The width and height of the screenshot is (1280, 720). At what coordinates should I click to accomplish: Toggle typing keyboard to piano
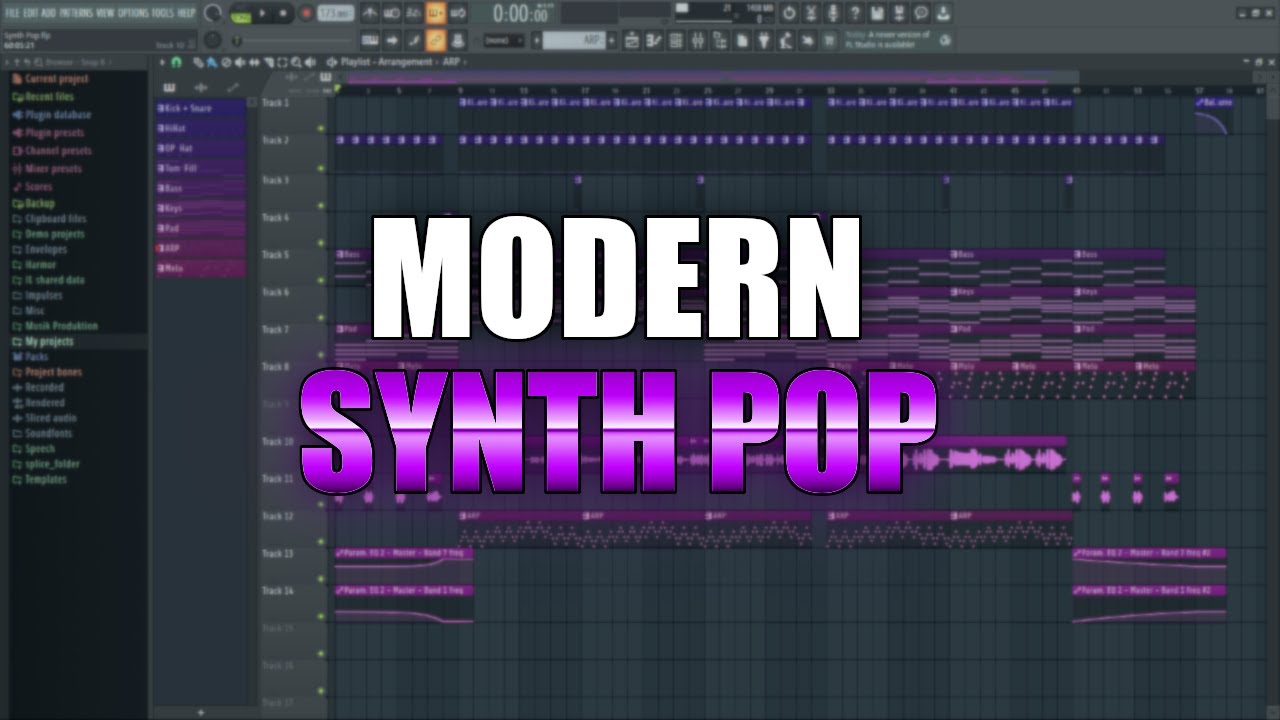pyautogui.click(x=370, y=40)
